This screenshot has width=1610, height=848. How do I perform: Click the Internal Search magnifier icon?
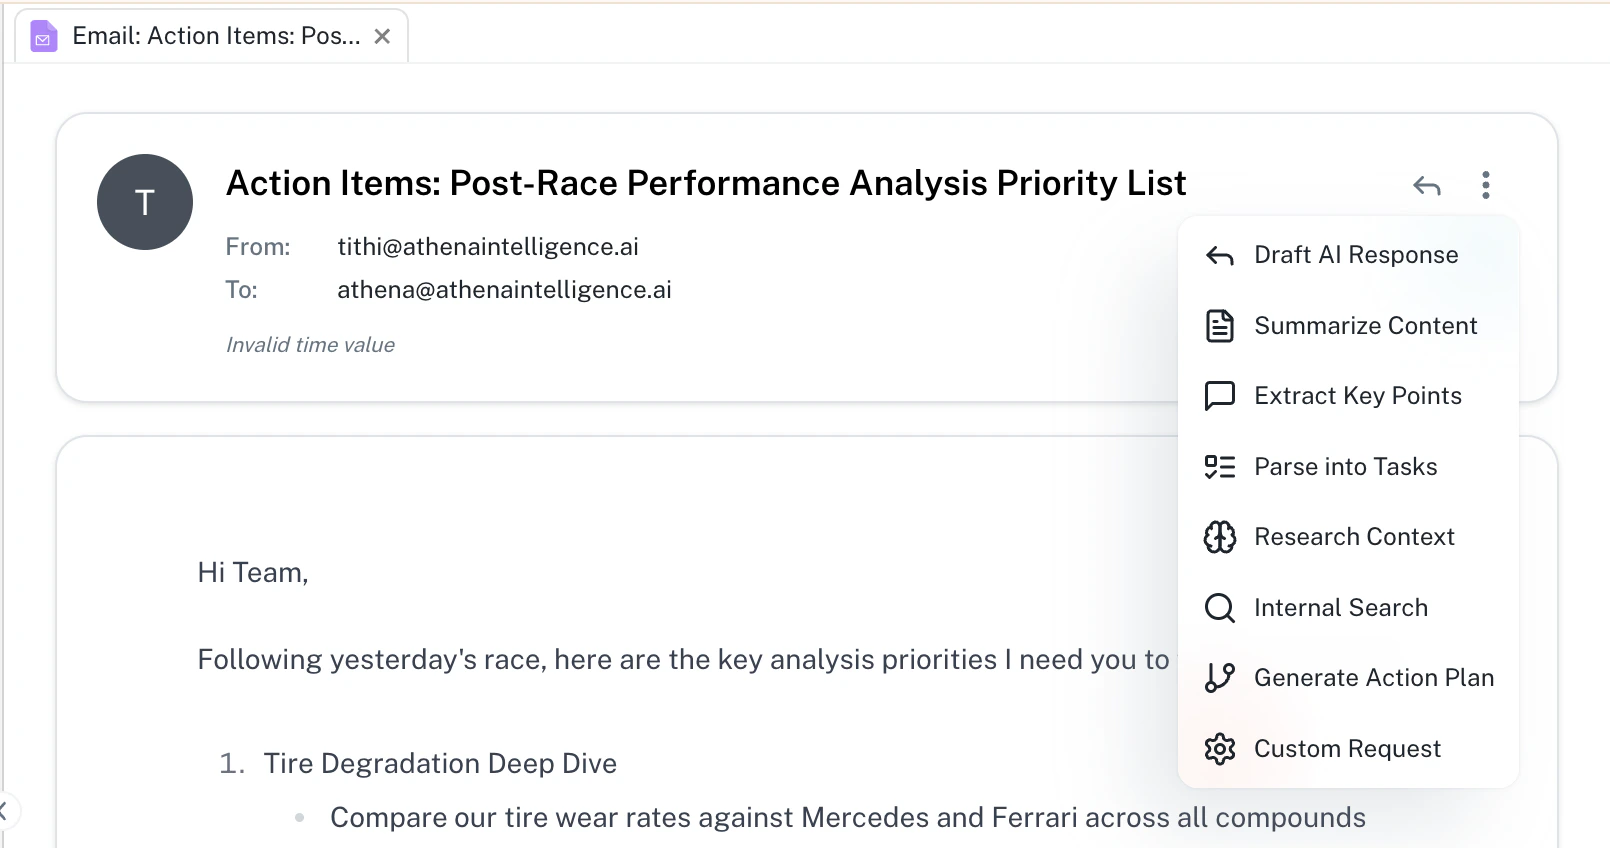click(1219, 608)
